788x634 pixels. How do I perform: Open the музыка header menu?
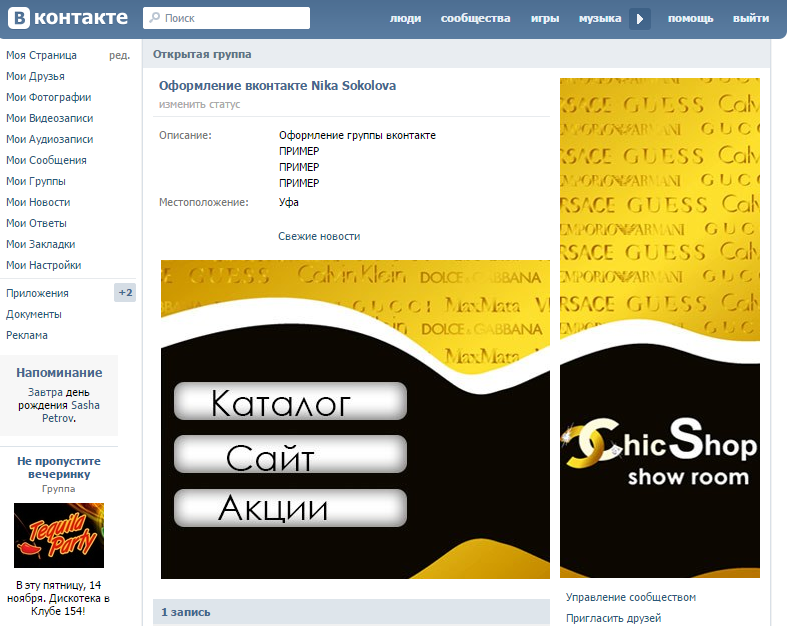[x=600, y=19]
